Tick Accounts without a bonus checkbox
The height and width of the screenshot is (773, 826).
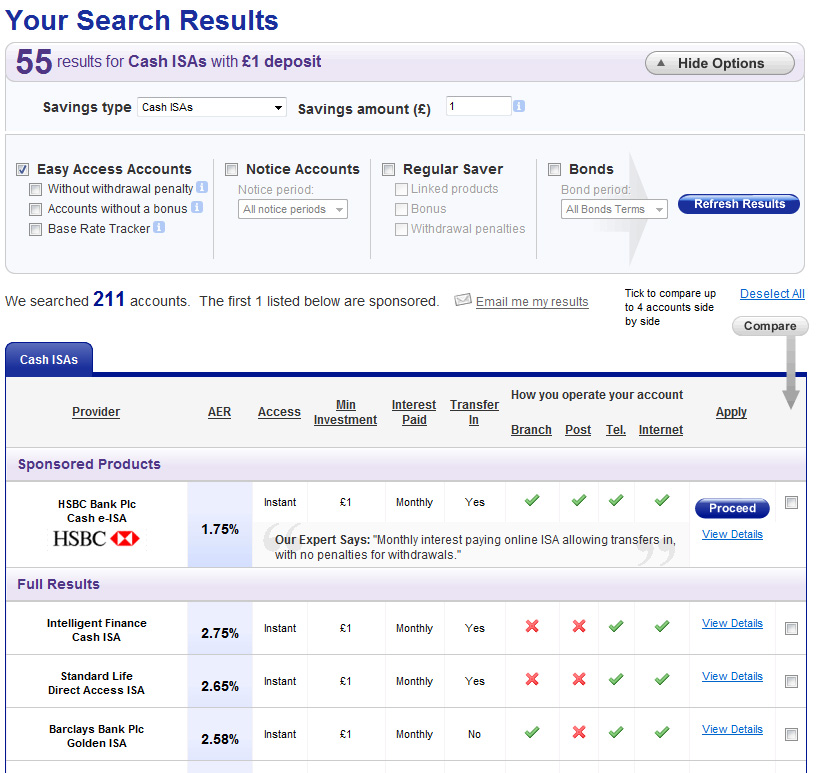(x=35, y=209)
